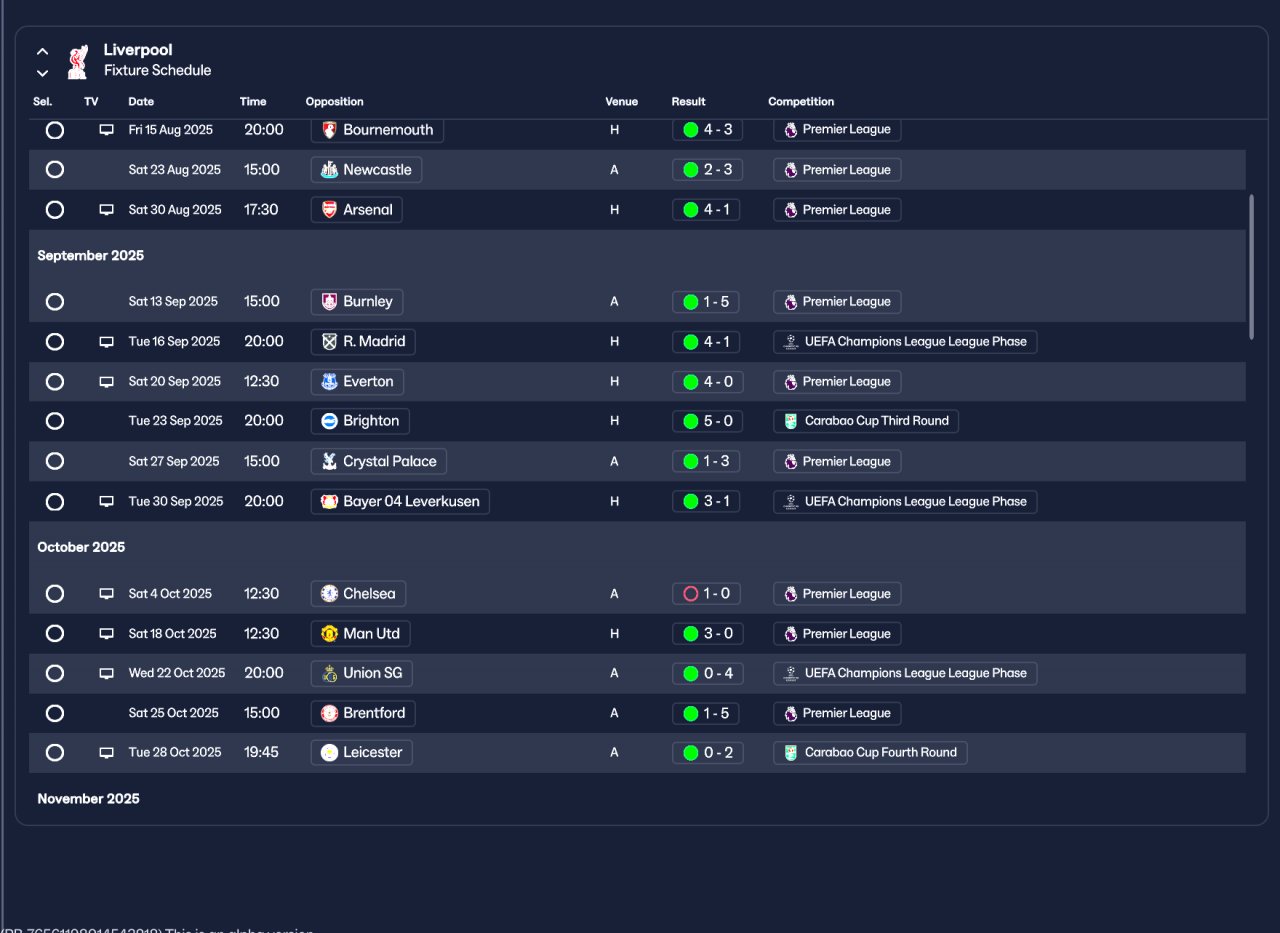Open the 2 - 3 result against Newcastle
Screen dimensions: 1280x933
[x=707, y=170]
